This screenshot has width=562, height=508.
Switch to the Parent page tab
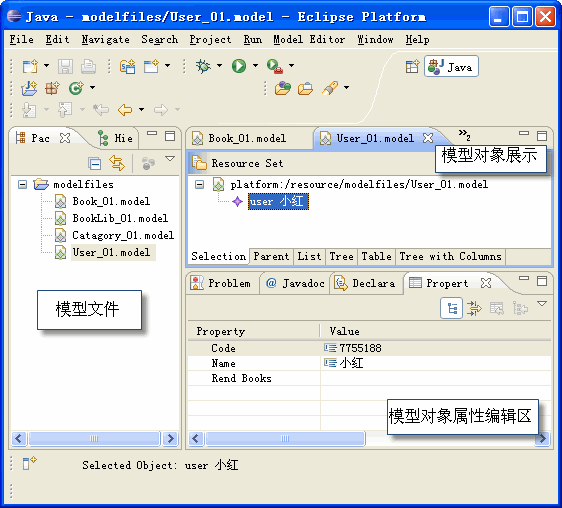click(x=271, y=257)
